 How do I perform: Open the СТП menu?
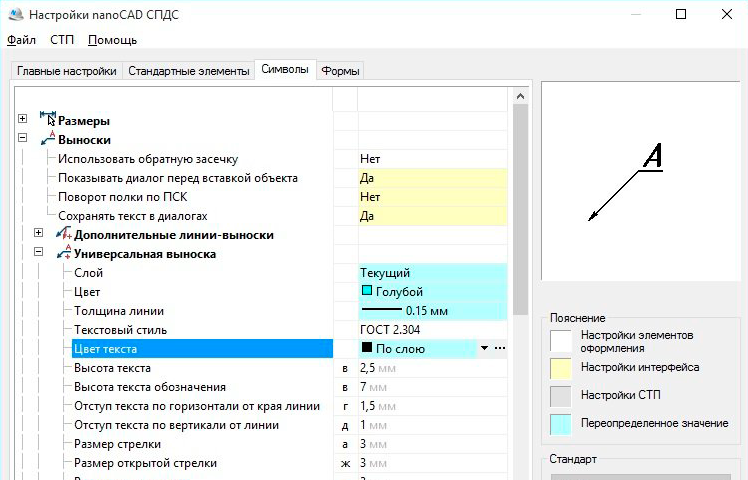62,40
